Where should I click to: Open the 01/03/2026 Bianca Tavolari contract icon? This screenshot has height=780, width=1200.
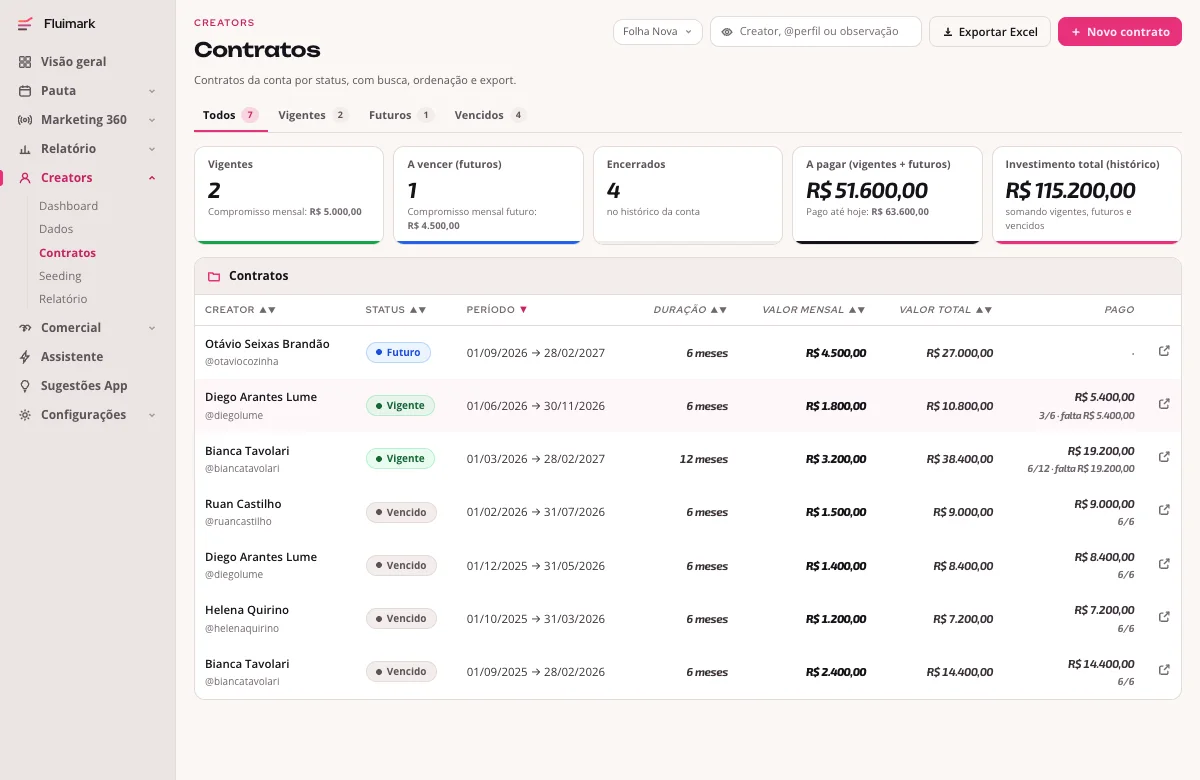[x=1164, y=457]
